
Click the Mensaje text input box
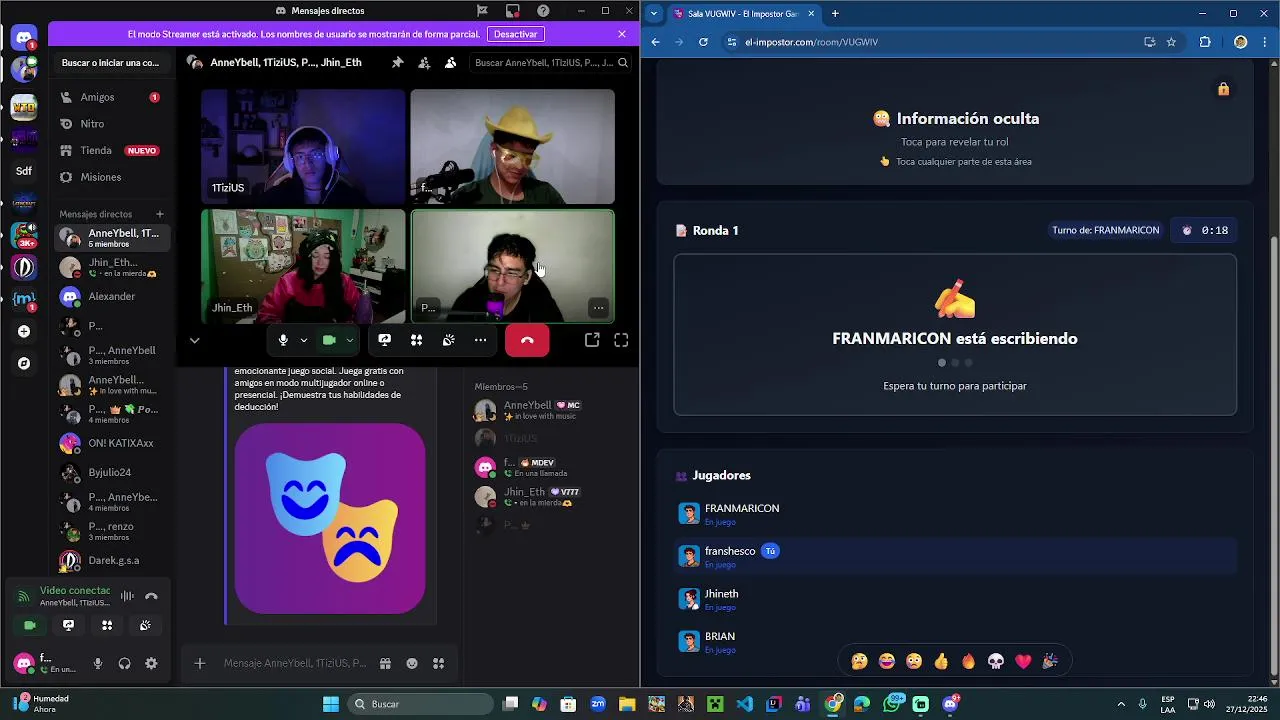295,663
